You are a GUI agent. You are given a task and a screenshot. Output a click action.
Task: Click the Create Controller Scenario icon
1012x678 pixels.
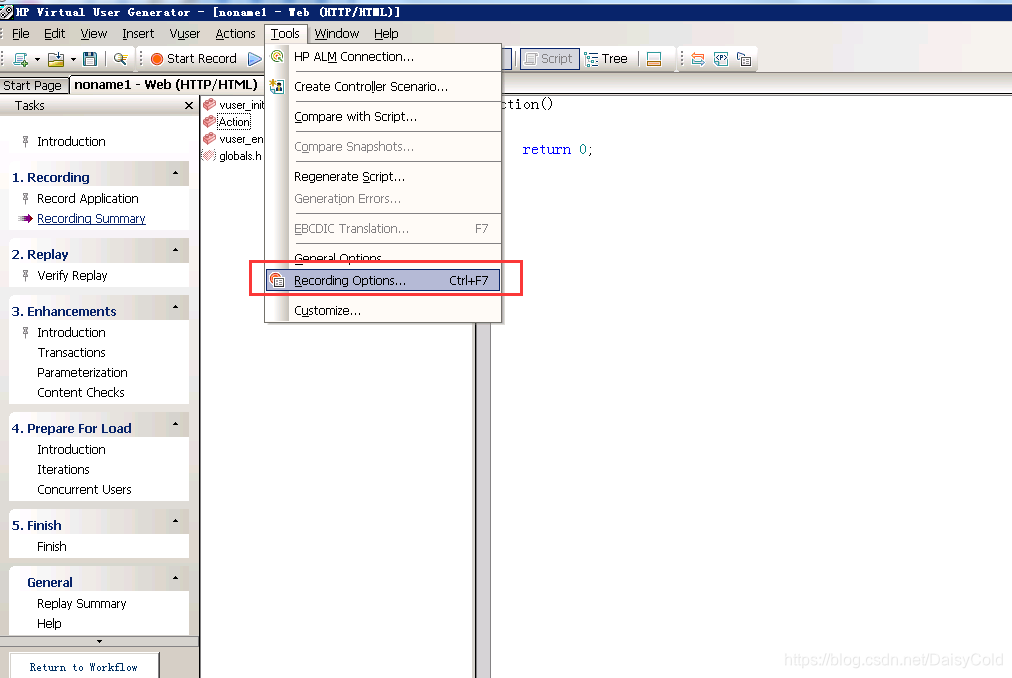pyautogui.click(x=277, y=87)
